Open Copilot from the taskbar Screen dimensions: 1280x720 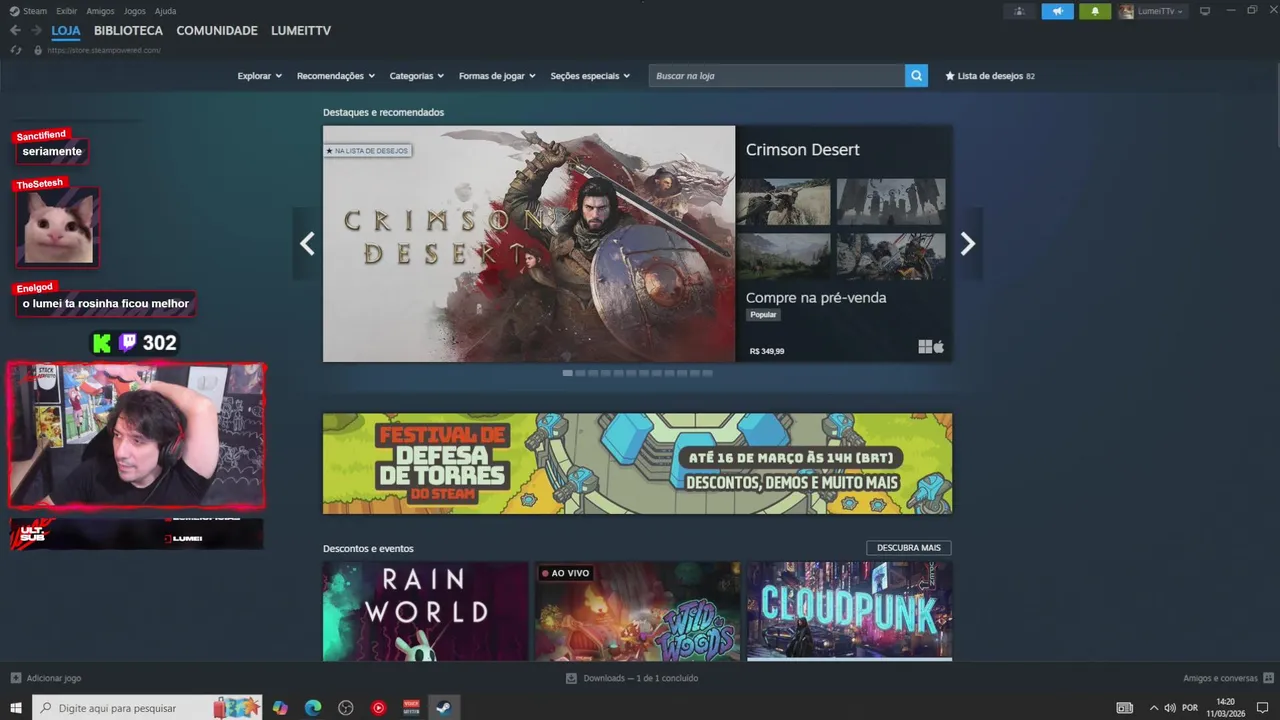click(280, 708)
